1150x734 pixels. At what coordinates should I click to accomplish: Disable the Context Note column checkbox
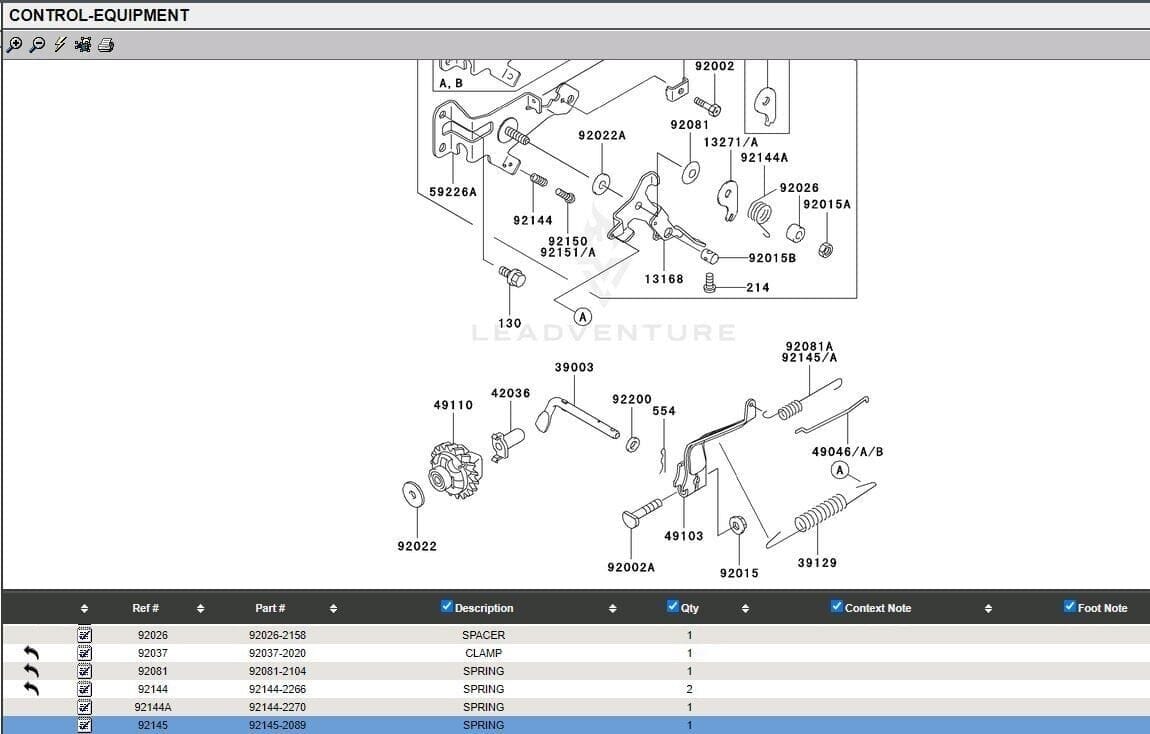tap(837, 606)
